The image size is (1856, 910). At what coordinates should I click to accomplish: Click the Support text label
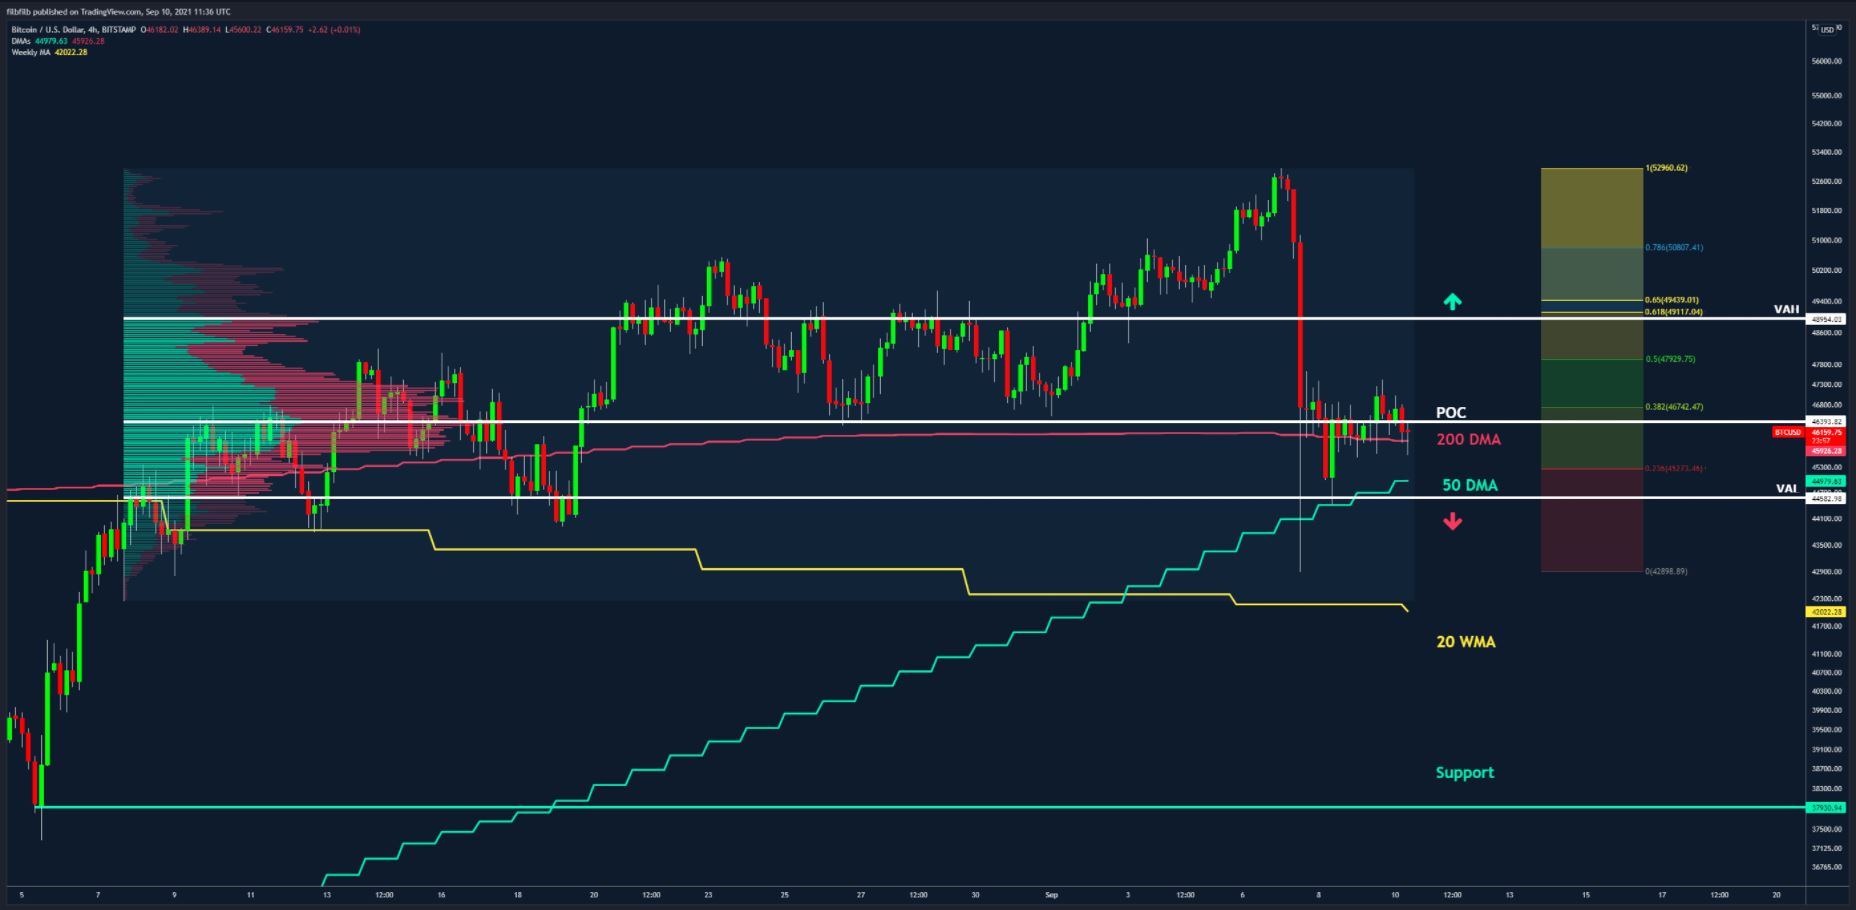click(x=1464, y=772)
